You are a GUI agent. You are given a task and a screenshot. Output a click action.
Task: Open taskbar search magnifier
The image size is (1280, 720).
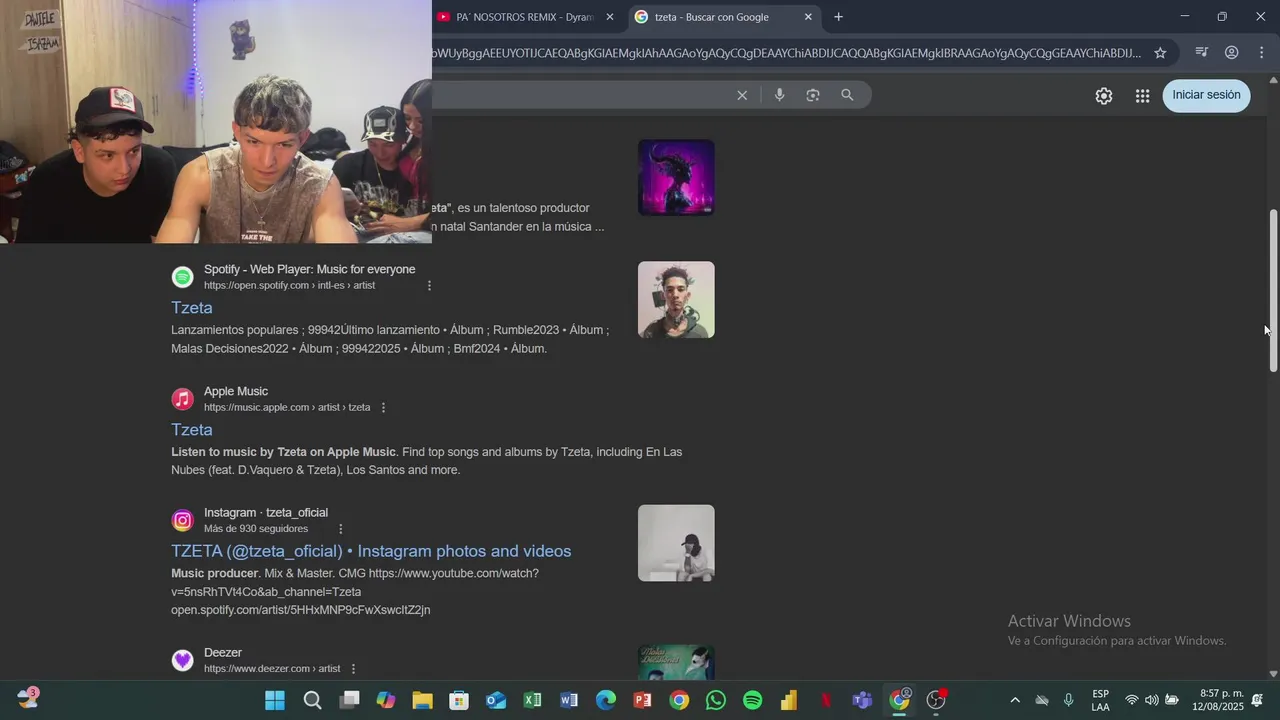tap(312, 700)
